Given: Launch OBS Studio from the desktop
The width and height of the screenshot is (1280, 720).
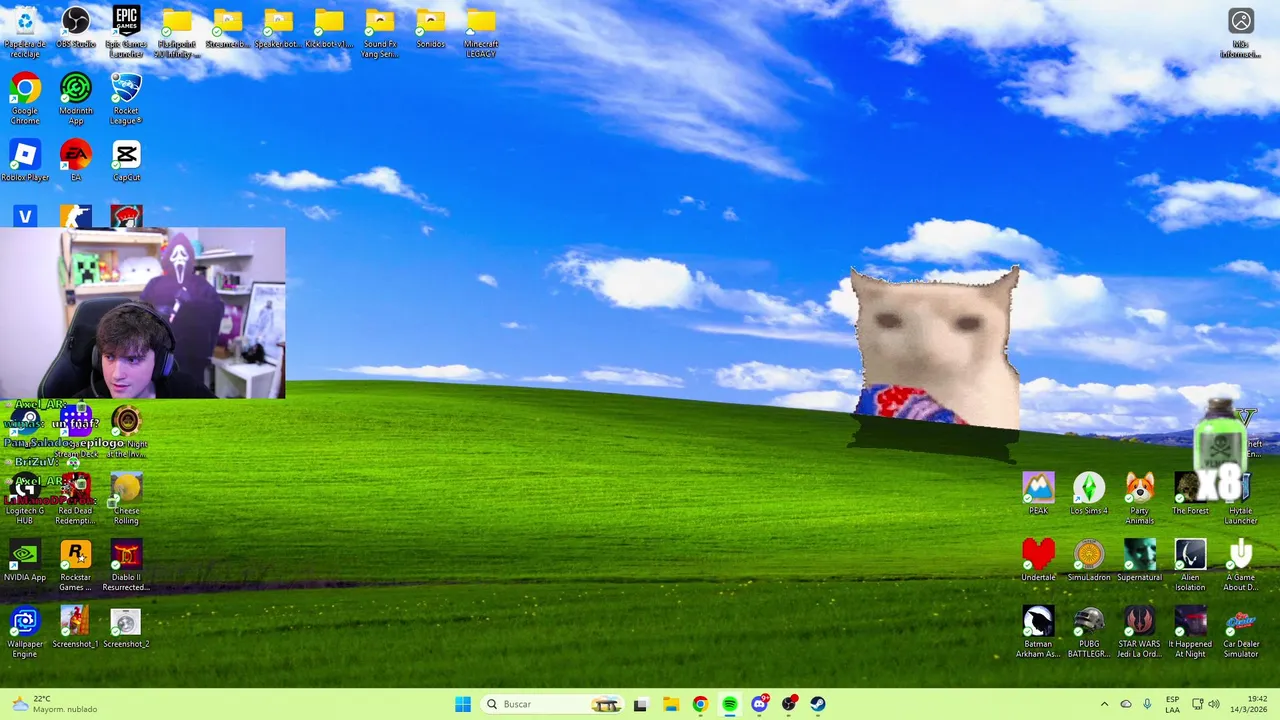Looking at the screenshot, I should point(76,28).
